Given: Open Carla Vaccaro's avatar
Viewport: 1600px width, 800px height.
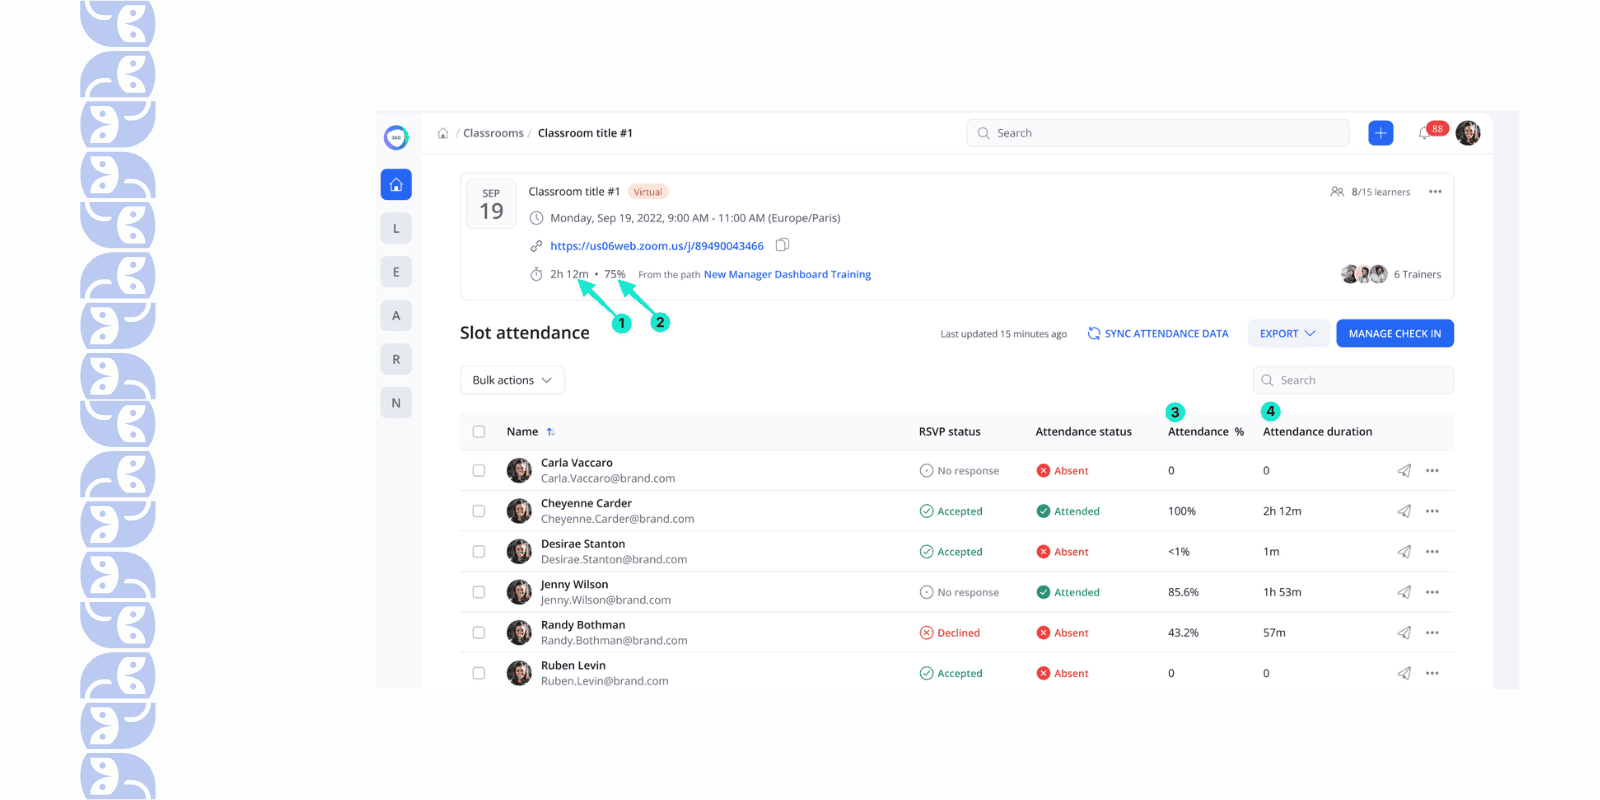Looking at the screenshot, I should point(519,470).
